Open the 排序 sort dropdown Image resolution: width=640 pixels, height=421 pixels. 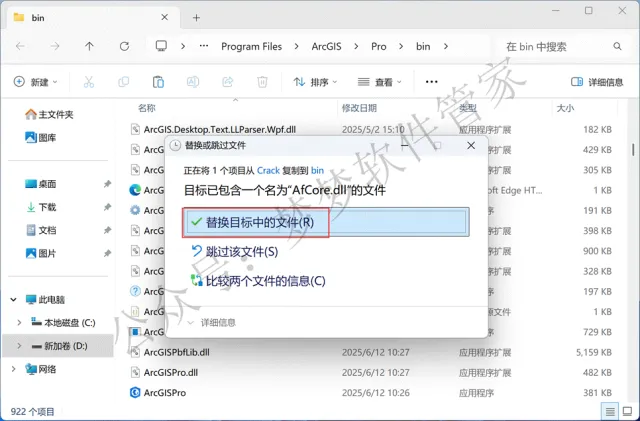[x=315, y=82]
